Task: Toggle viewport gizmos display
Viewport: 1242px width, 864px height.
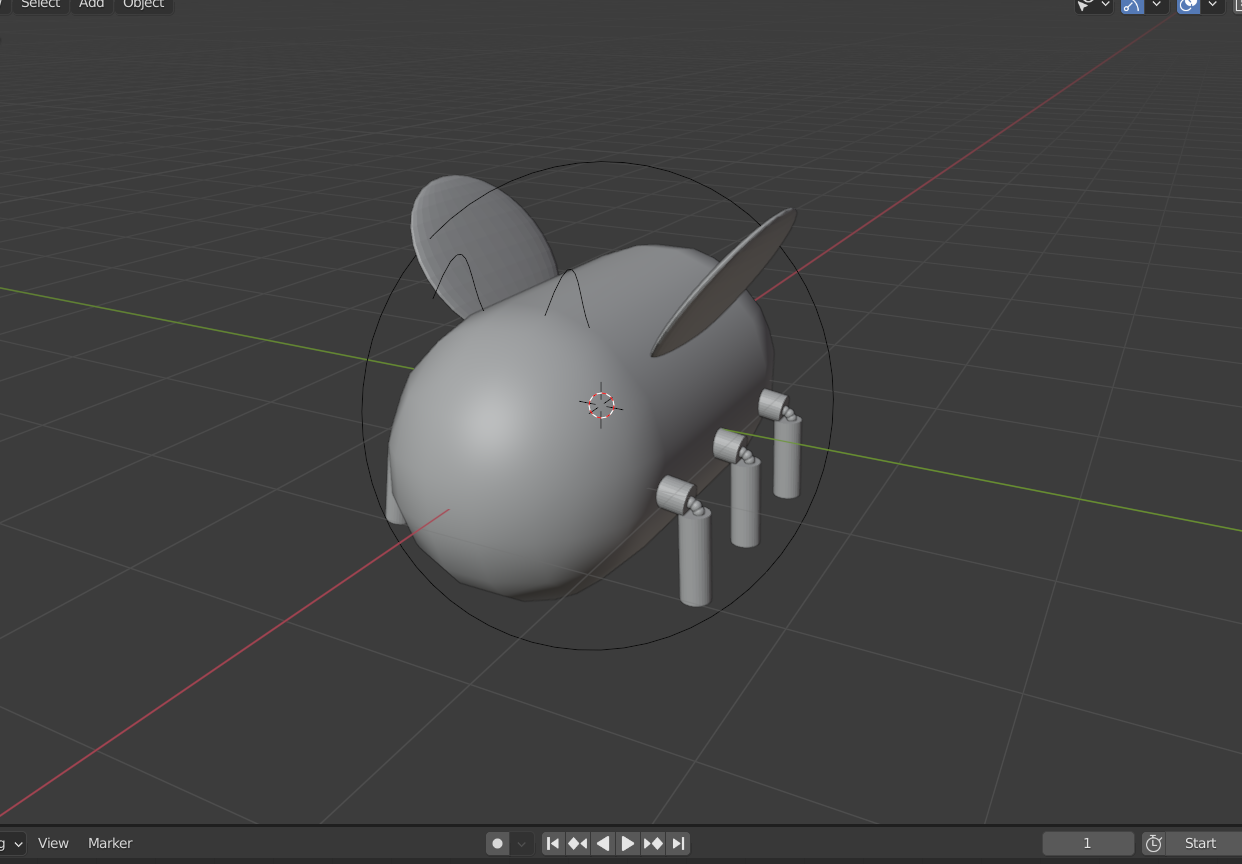Action: (x=1132, y=5)
